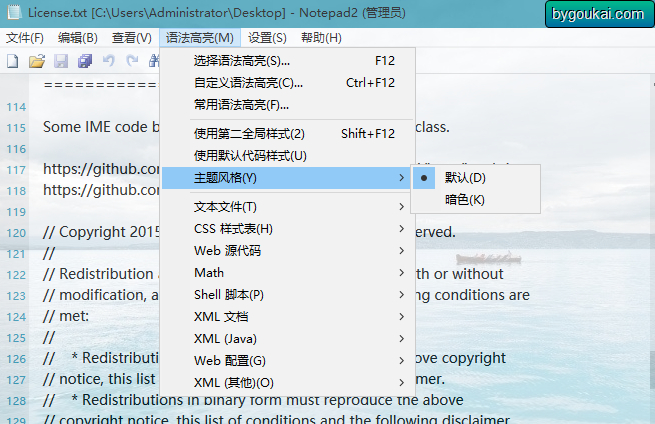Click the vertical scrollbar on the right edge

click(652, 251)
